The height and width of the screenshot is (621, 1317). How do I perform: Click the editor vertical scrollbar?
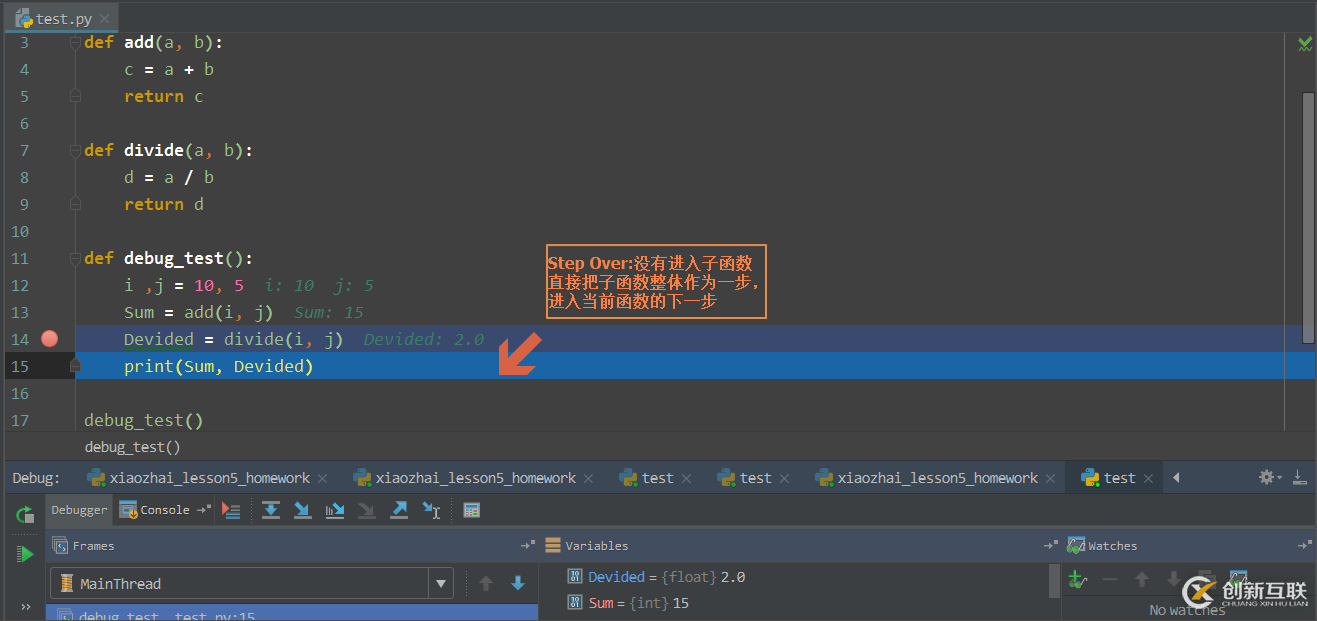[x=1308, y=218]
